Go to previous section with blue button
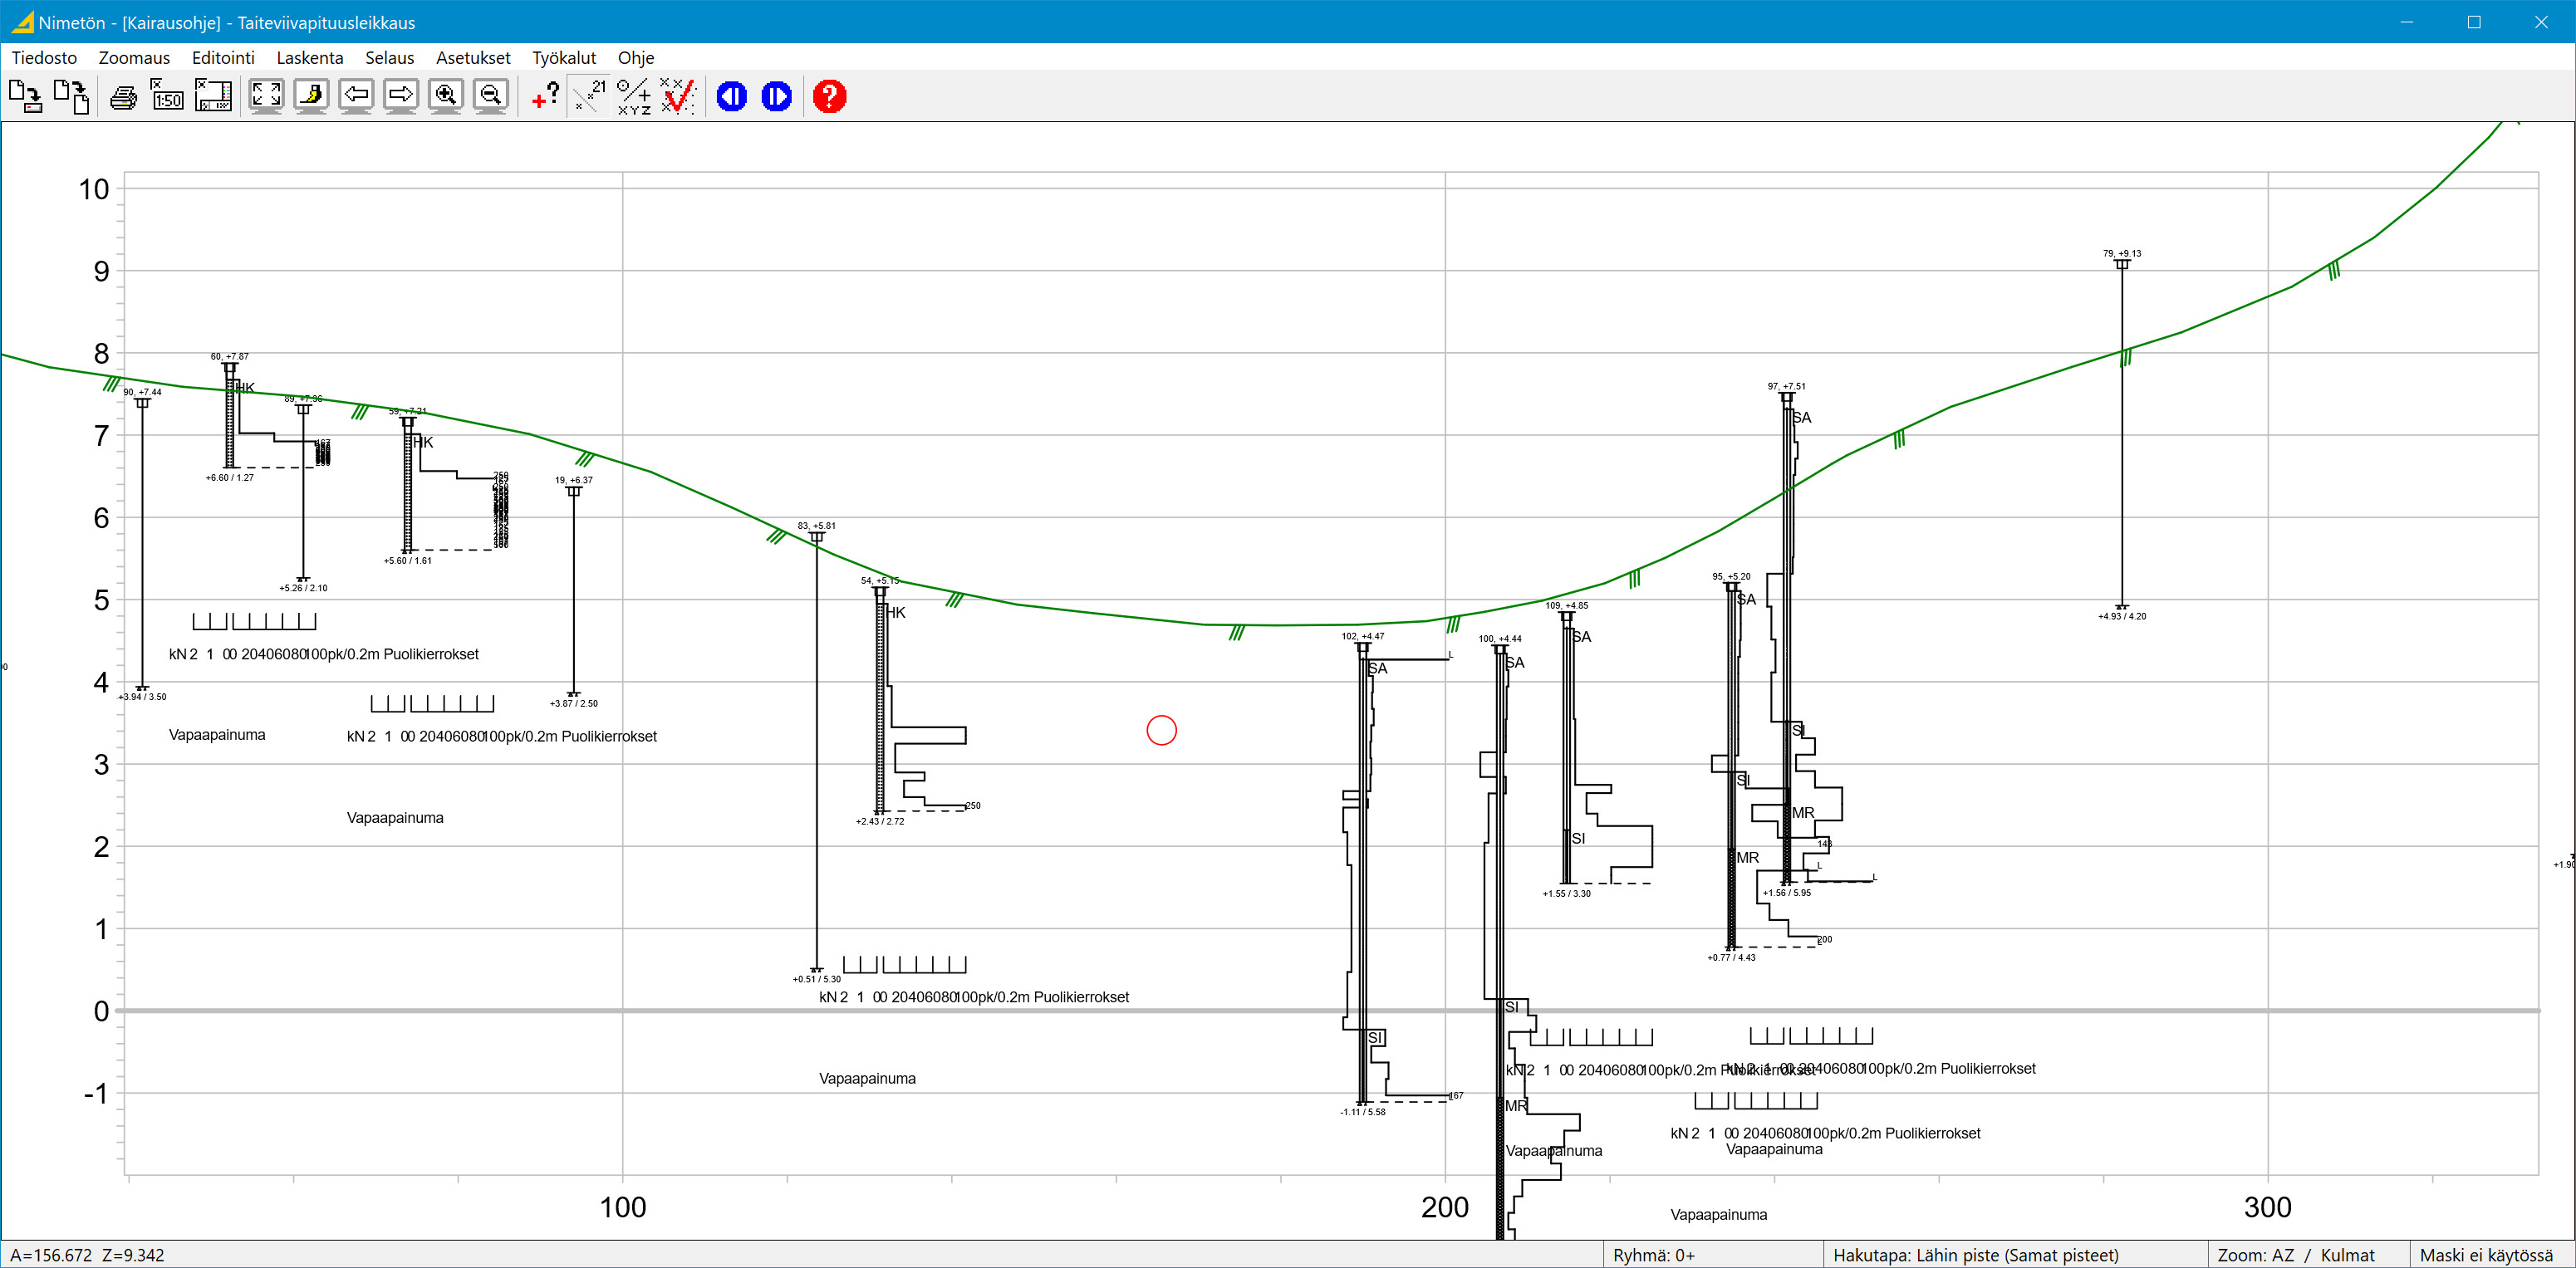 [732, 97]
